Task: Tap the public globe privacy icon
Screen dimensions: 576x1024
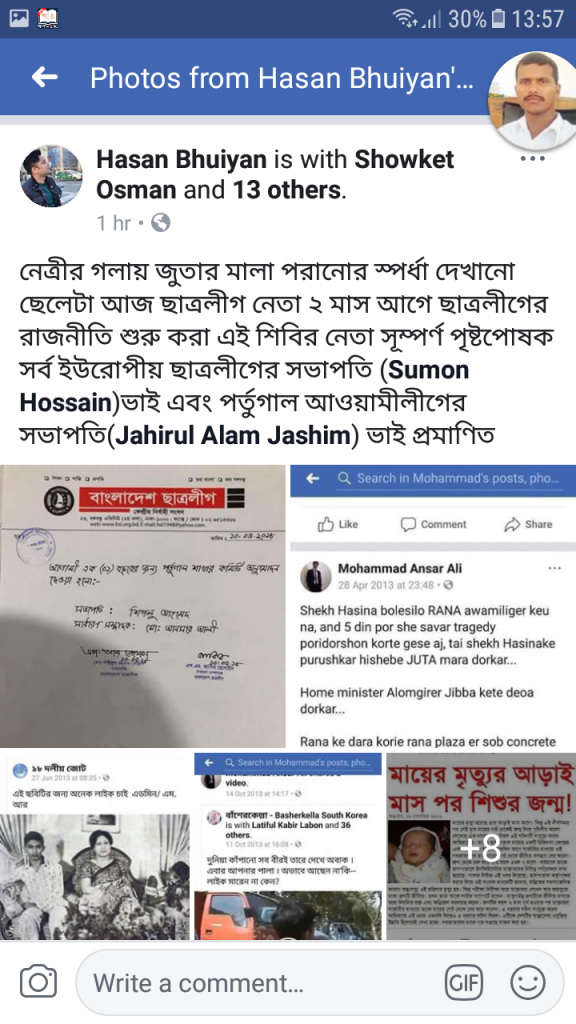Action: (x=161, y=223)
